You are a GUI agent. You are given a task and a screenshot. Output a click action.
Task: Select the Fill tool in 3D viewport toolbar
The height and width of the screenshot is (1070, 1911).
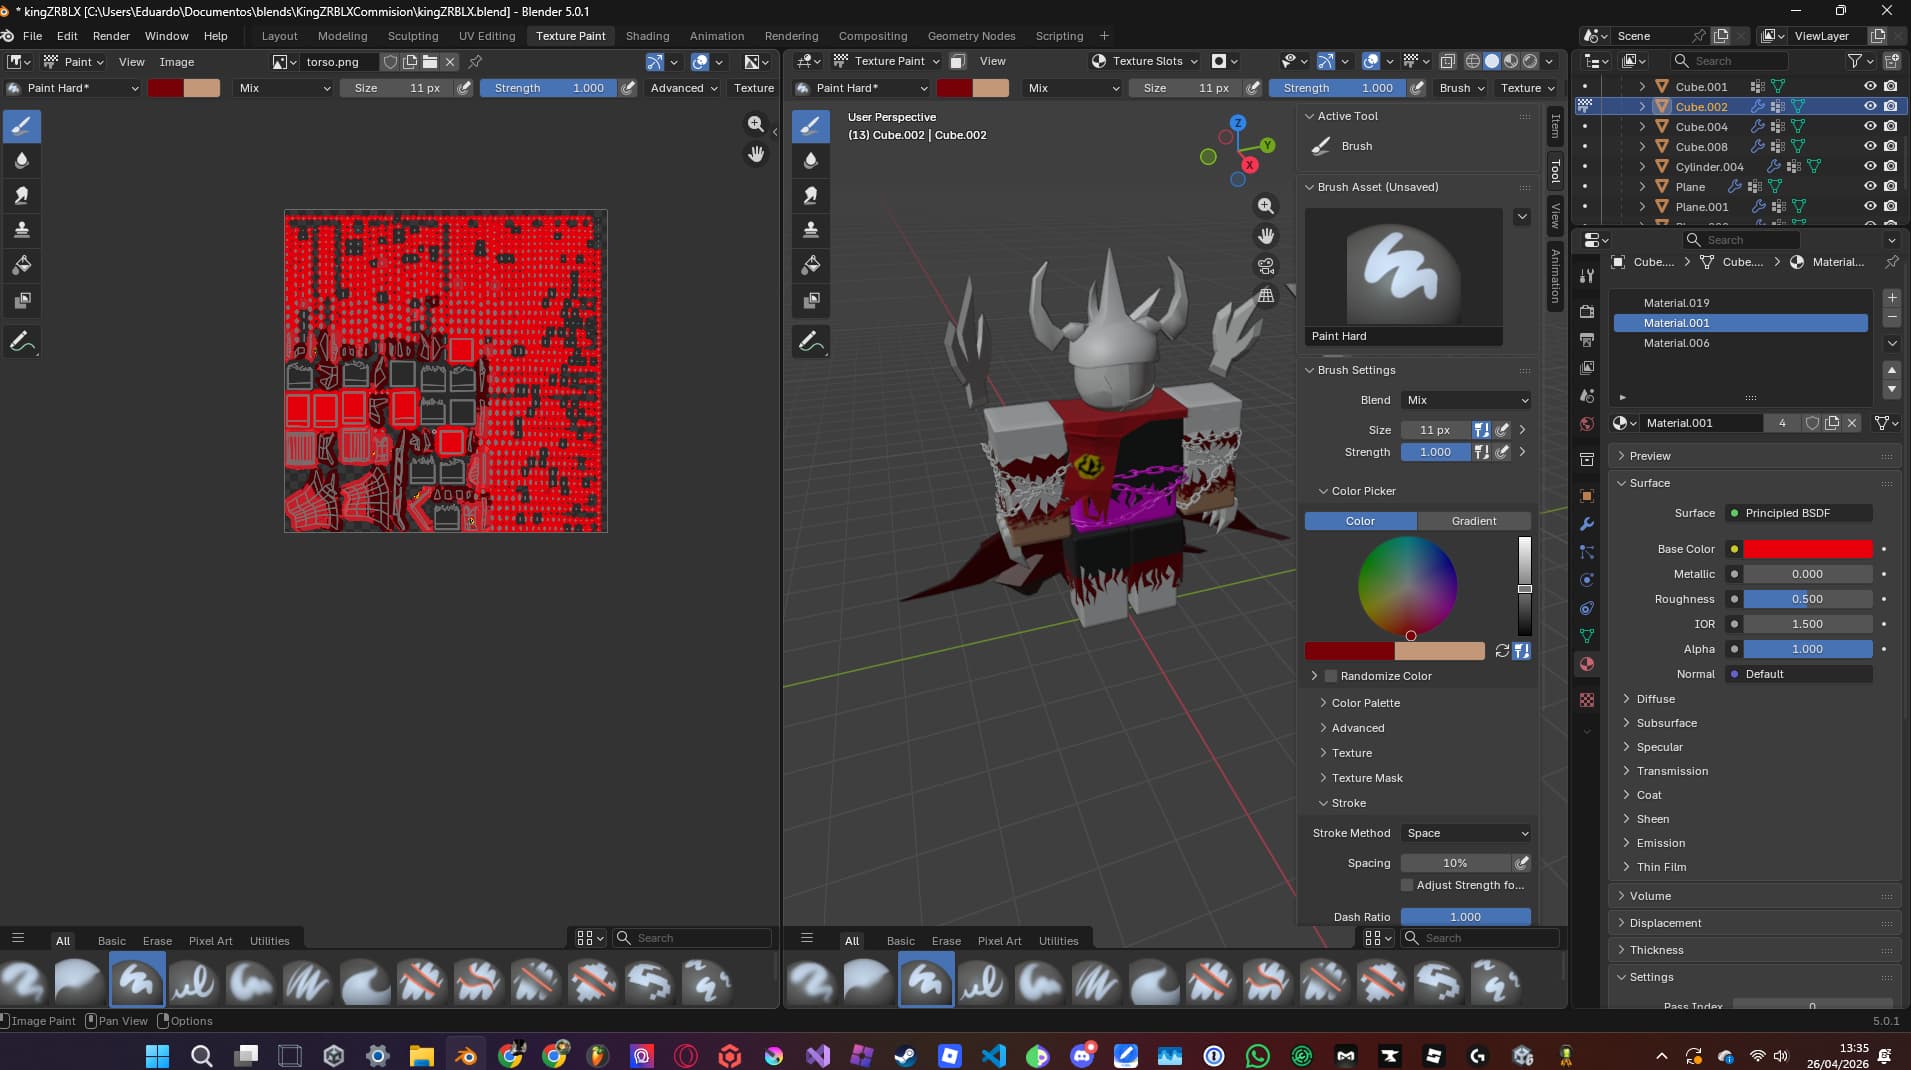pyautogui.click(x=811, y=265)
